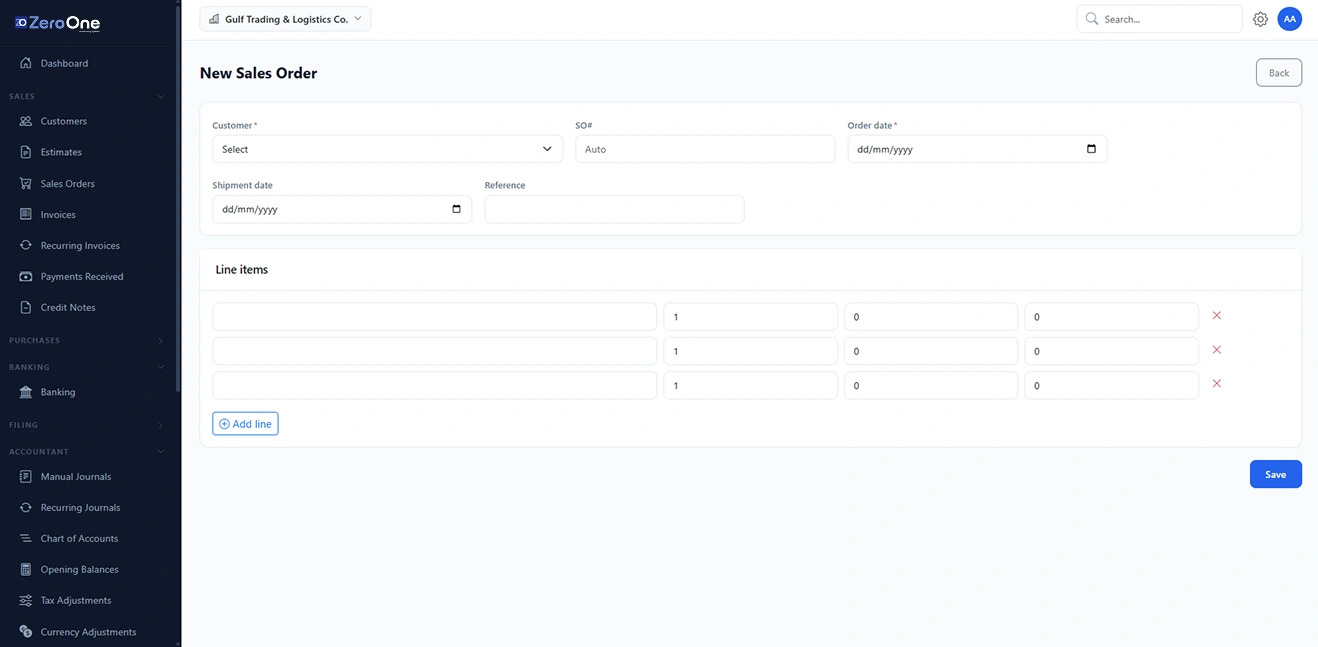1318x647 pixels.
Task: Open the Customer Select dropdown
Action: 387,149
